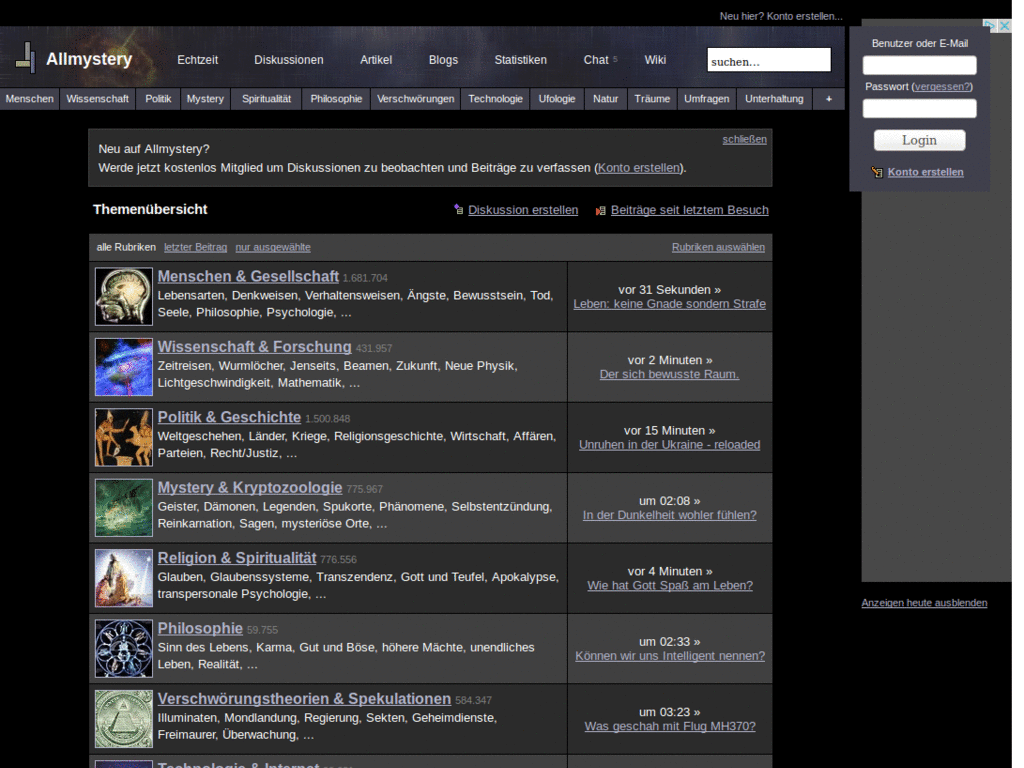The width and height of the screenshot is (1024, 768).
Task: Open the Politik & Geschichte category image
Action: tap(124, 437)
